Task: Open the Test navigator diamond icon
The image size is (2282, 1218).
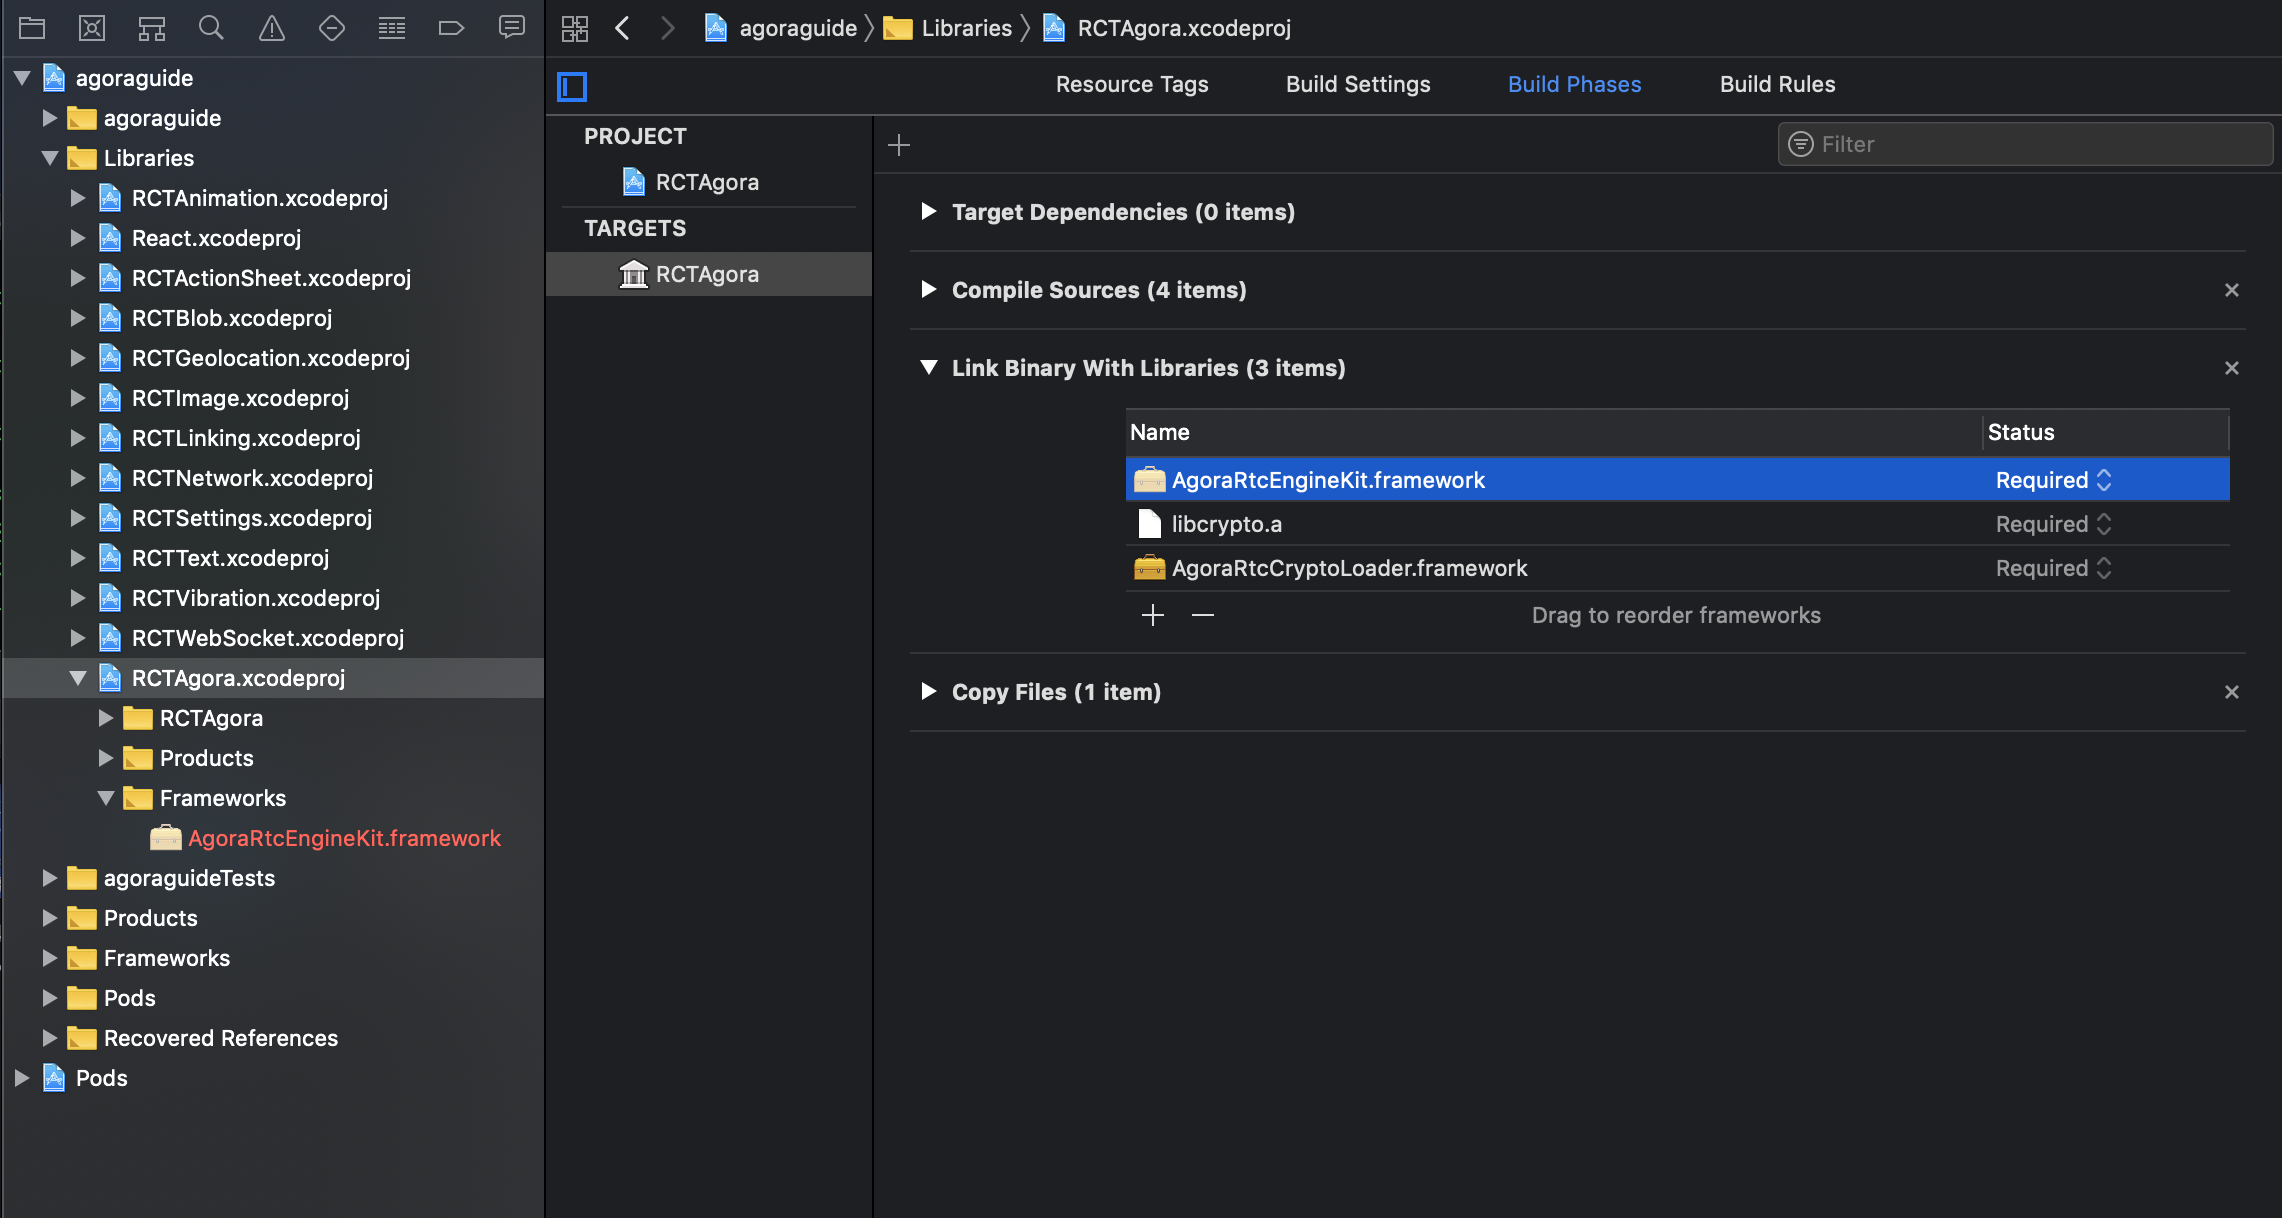Action: click(332, 28)
